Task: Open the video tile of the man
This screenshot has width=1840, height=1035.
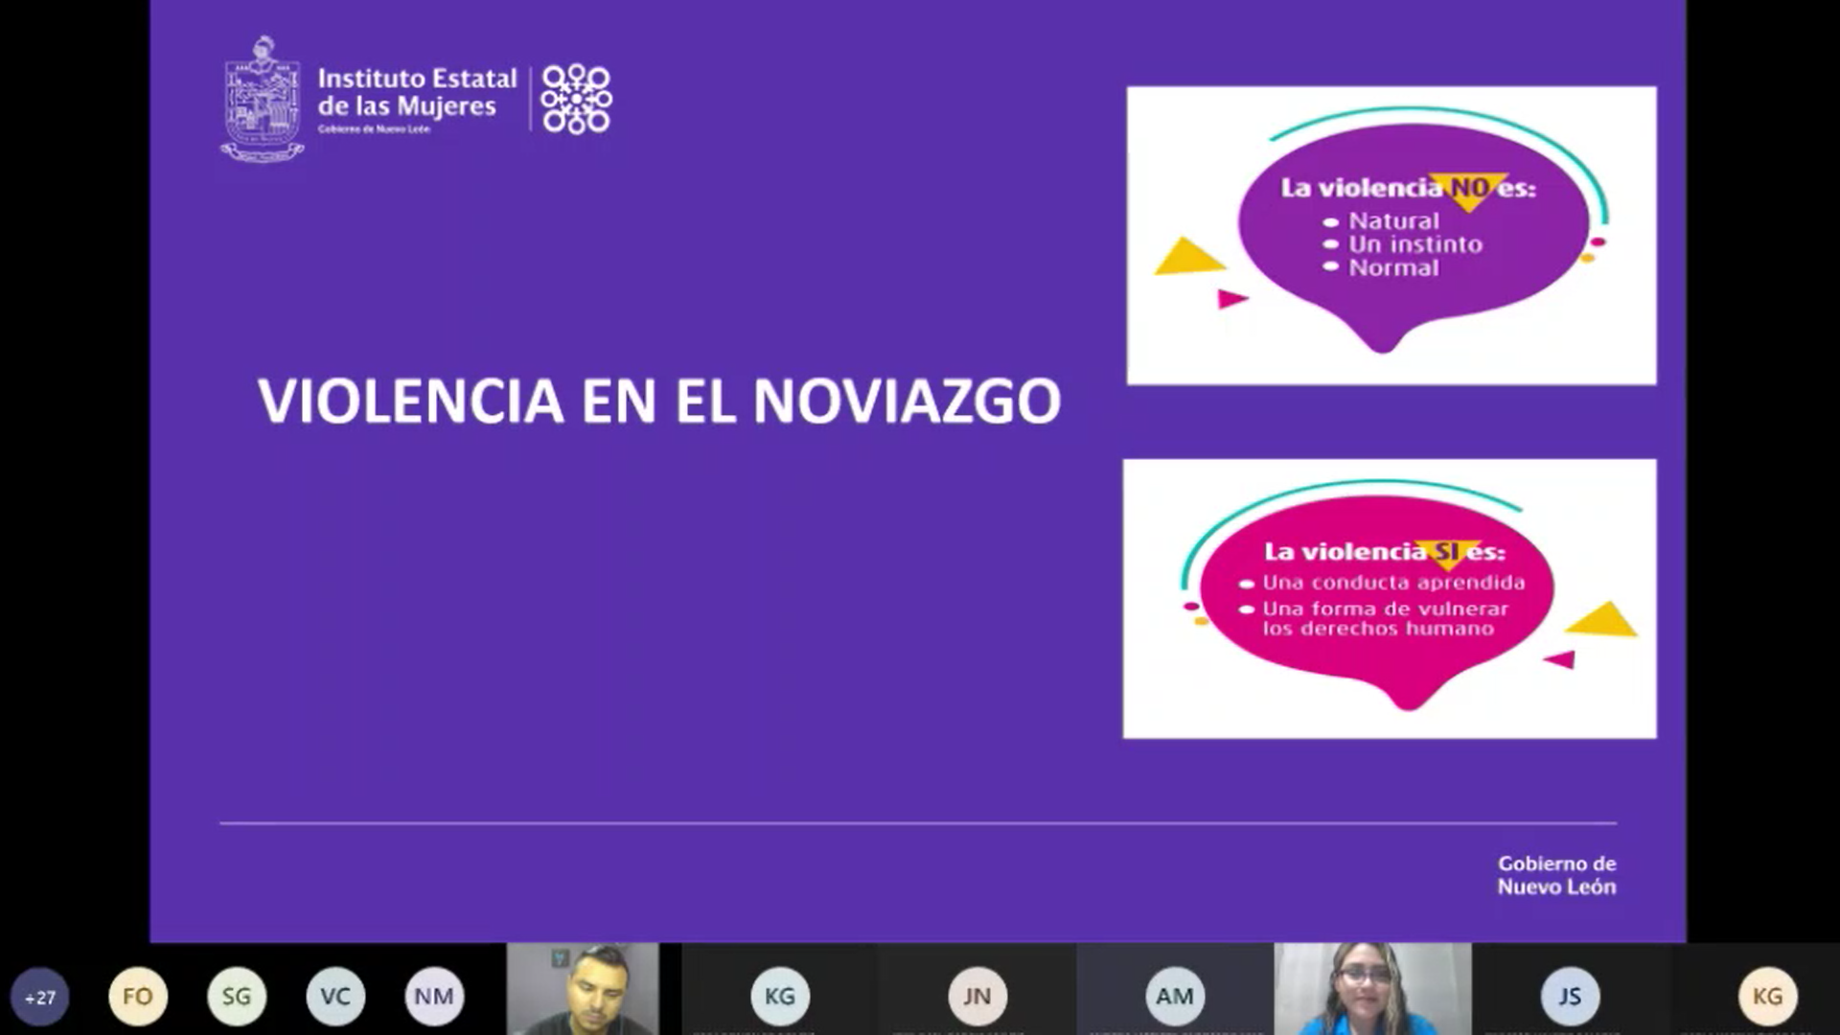Action: 583,990
